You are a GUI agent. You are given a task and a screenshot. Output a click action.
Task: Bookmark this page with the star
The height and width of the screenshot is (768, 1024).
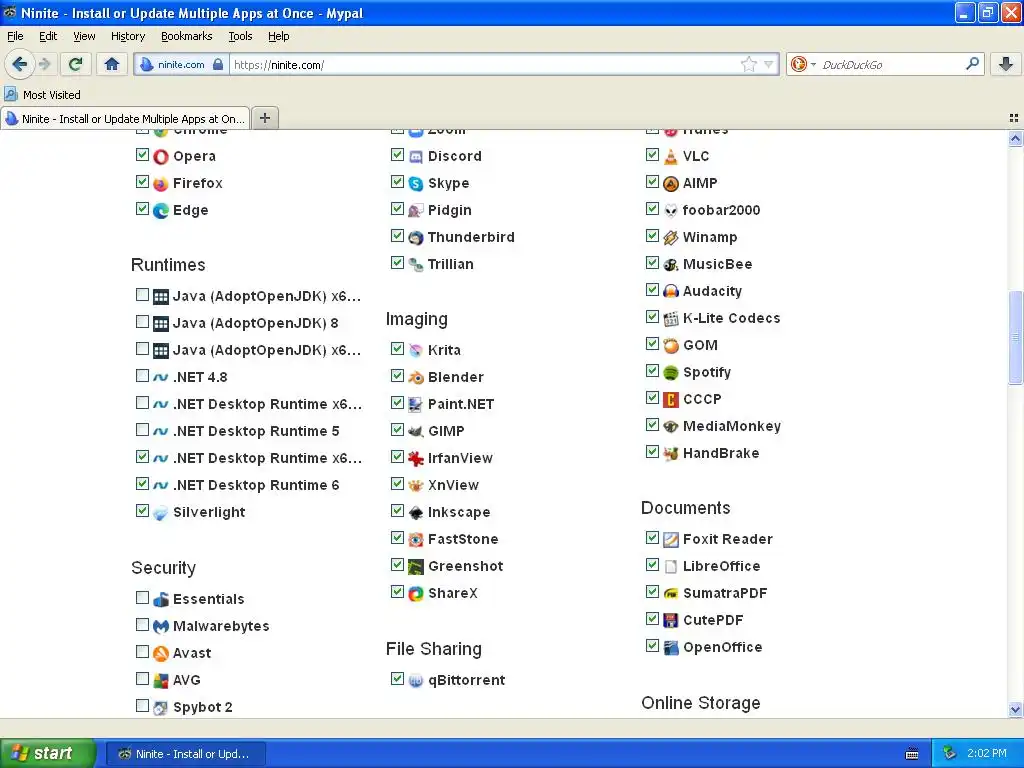click(748, 64)
